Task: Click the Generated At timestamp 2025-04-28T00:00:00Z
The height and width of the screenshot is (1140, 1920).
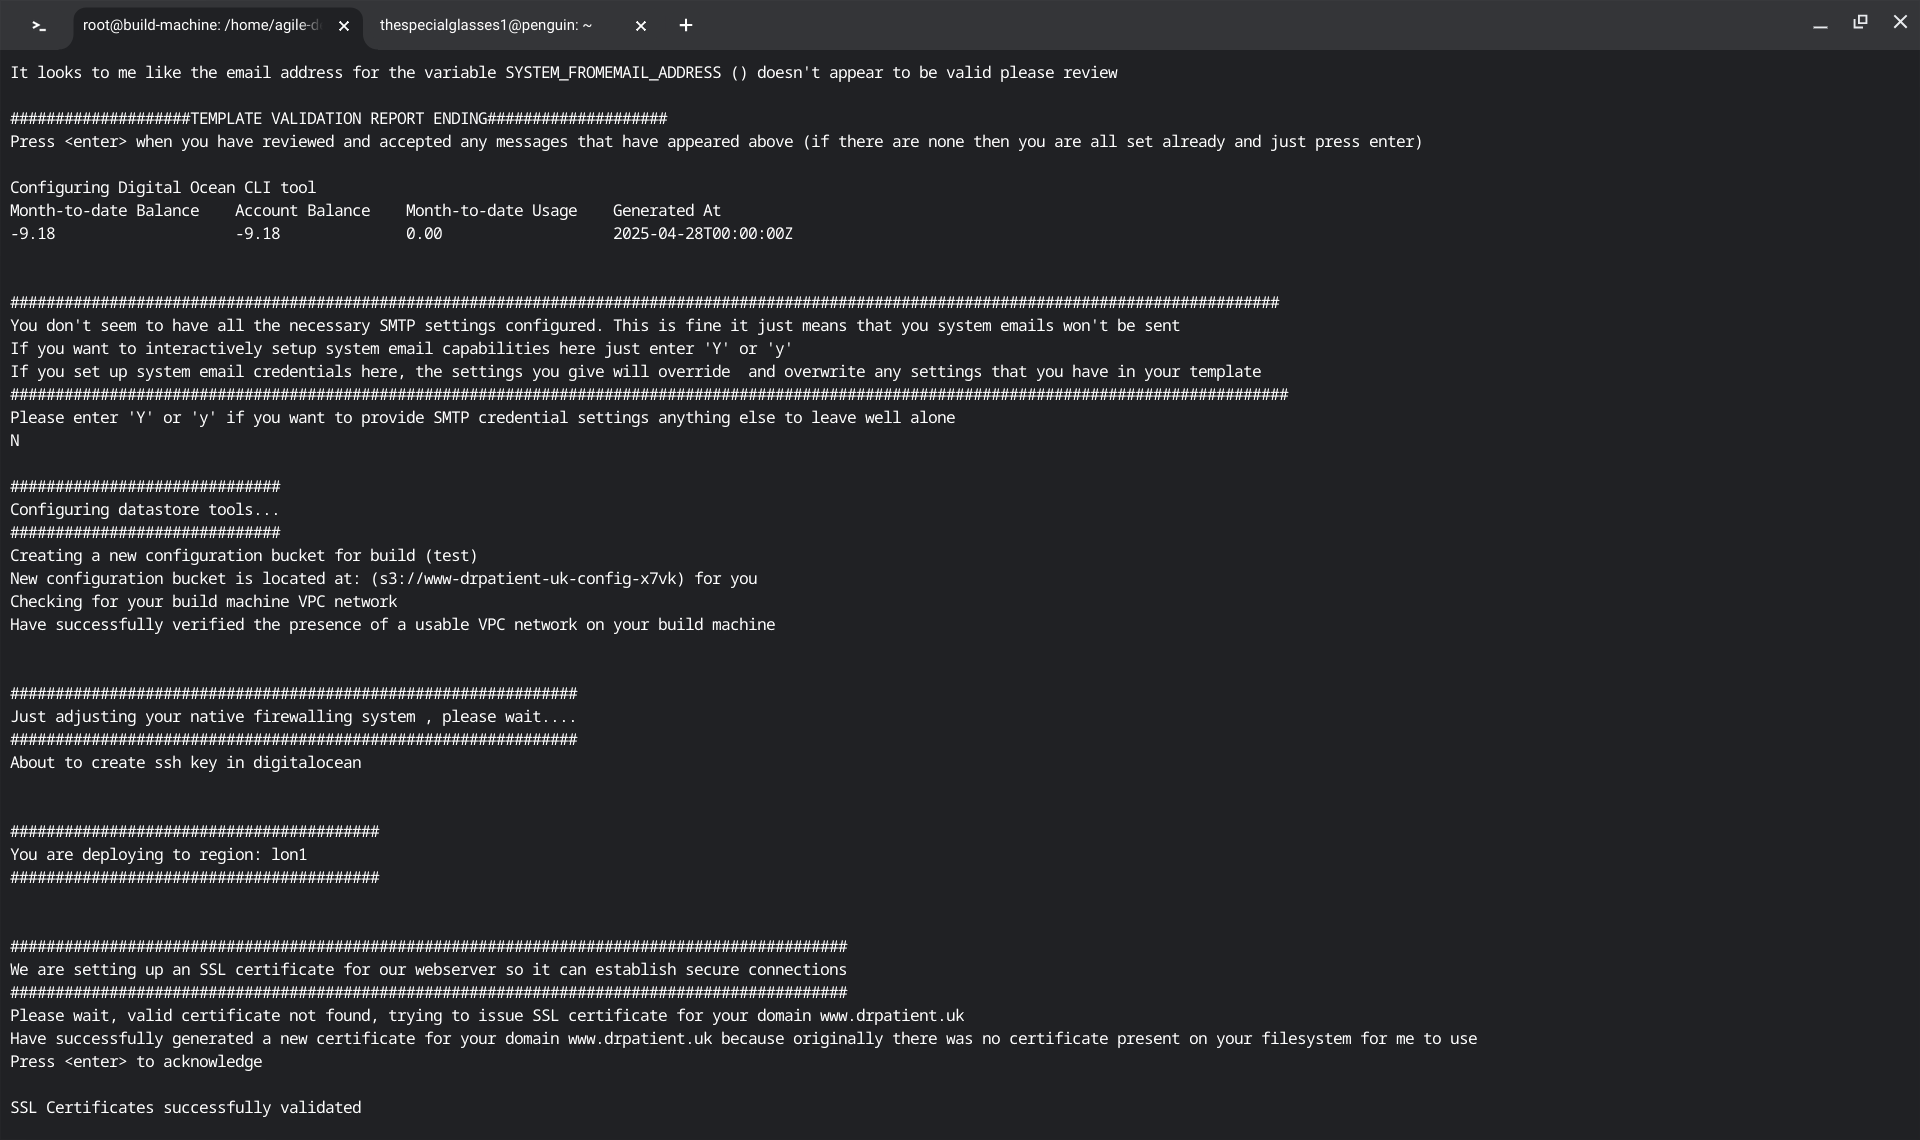Action: point(702,234)
